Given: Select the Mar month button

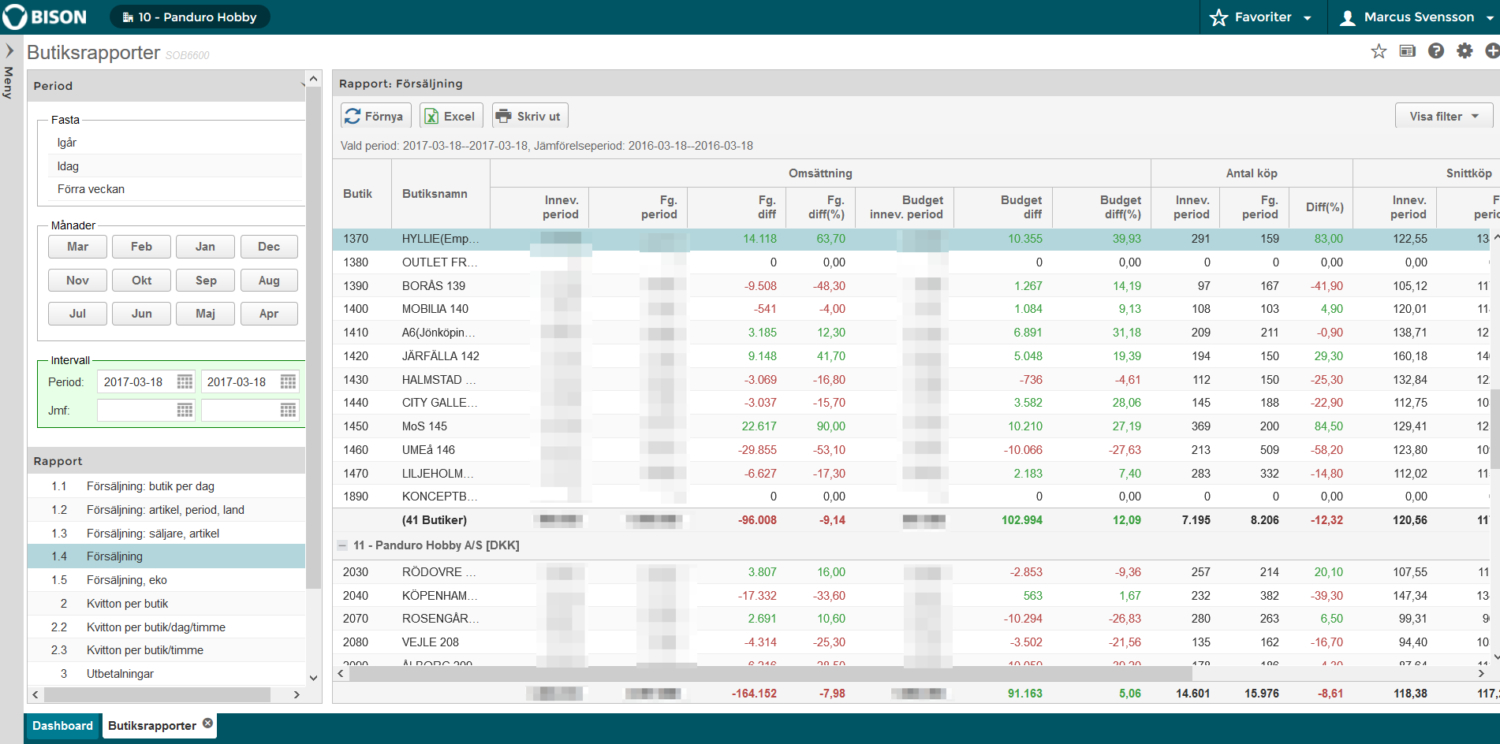Looking at the screenshot, I should [x=78, y=247].
